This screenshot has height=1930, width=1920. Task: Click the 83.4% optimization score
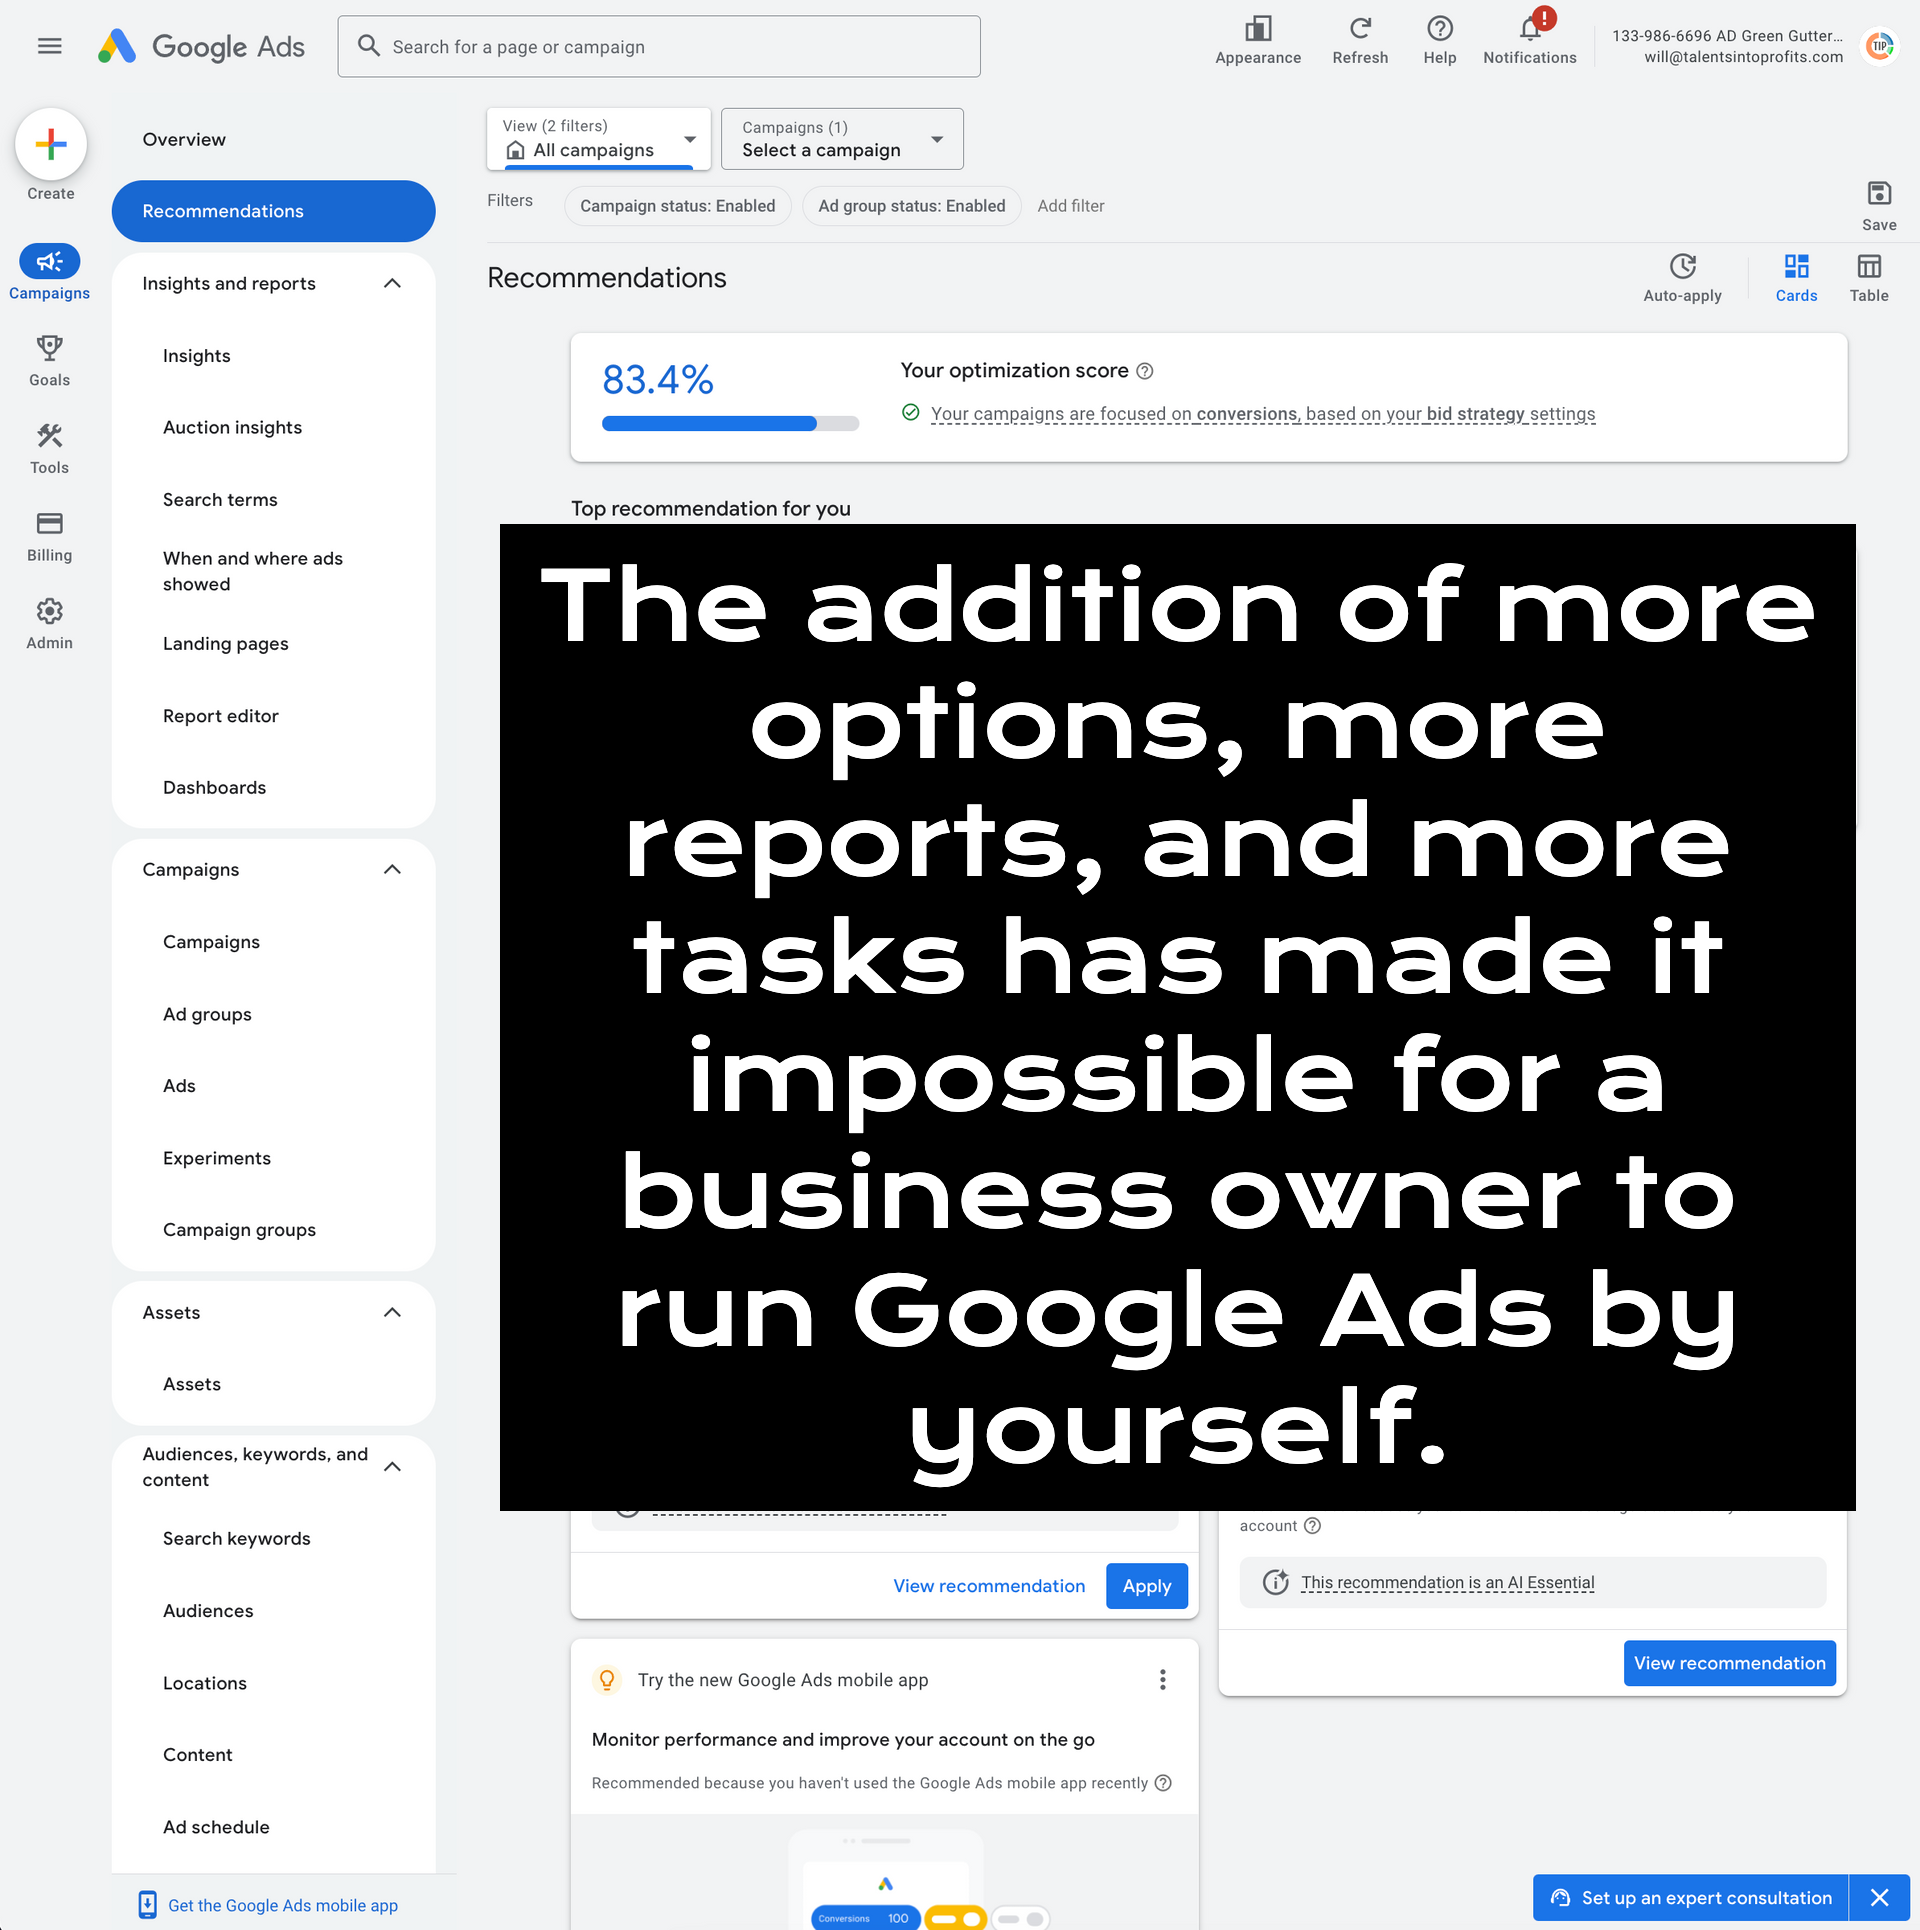(657, 380)
